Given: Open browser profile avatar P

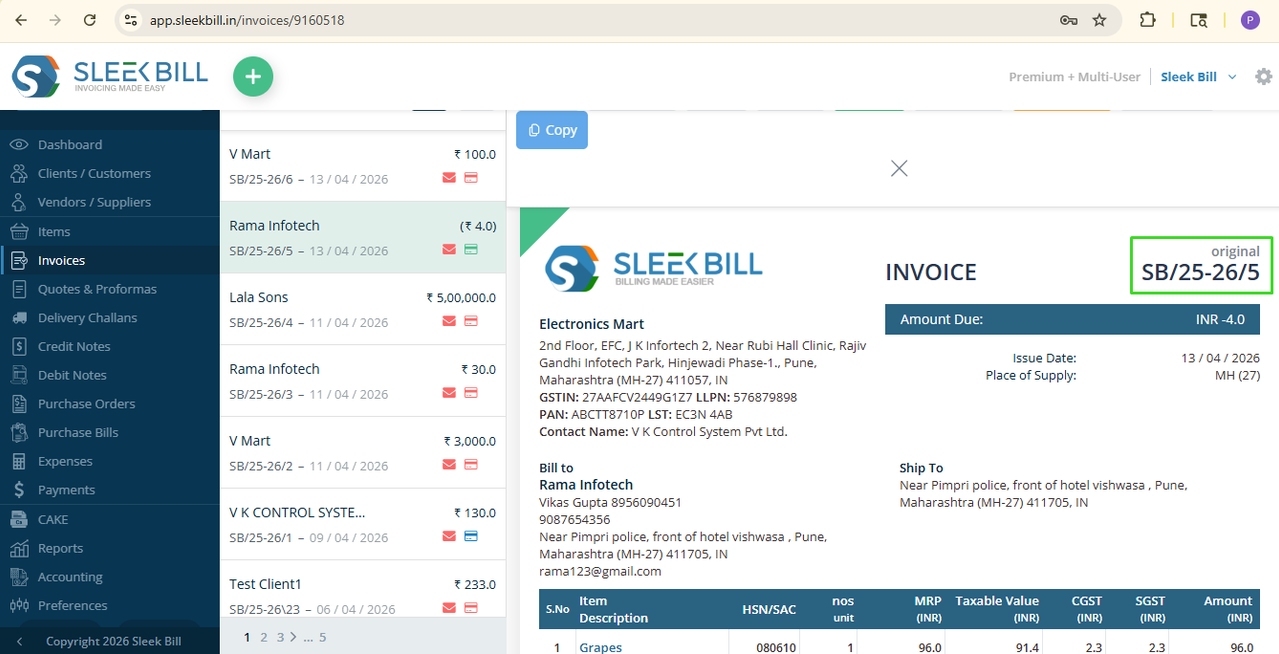Looking at the screenshot, I should tap(1250, 20).
